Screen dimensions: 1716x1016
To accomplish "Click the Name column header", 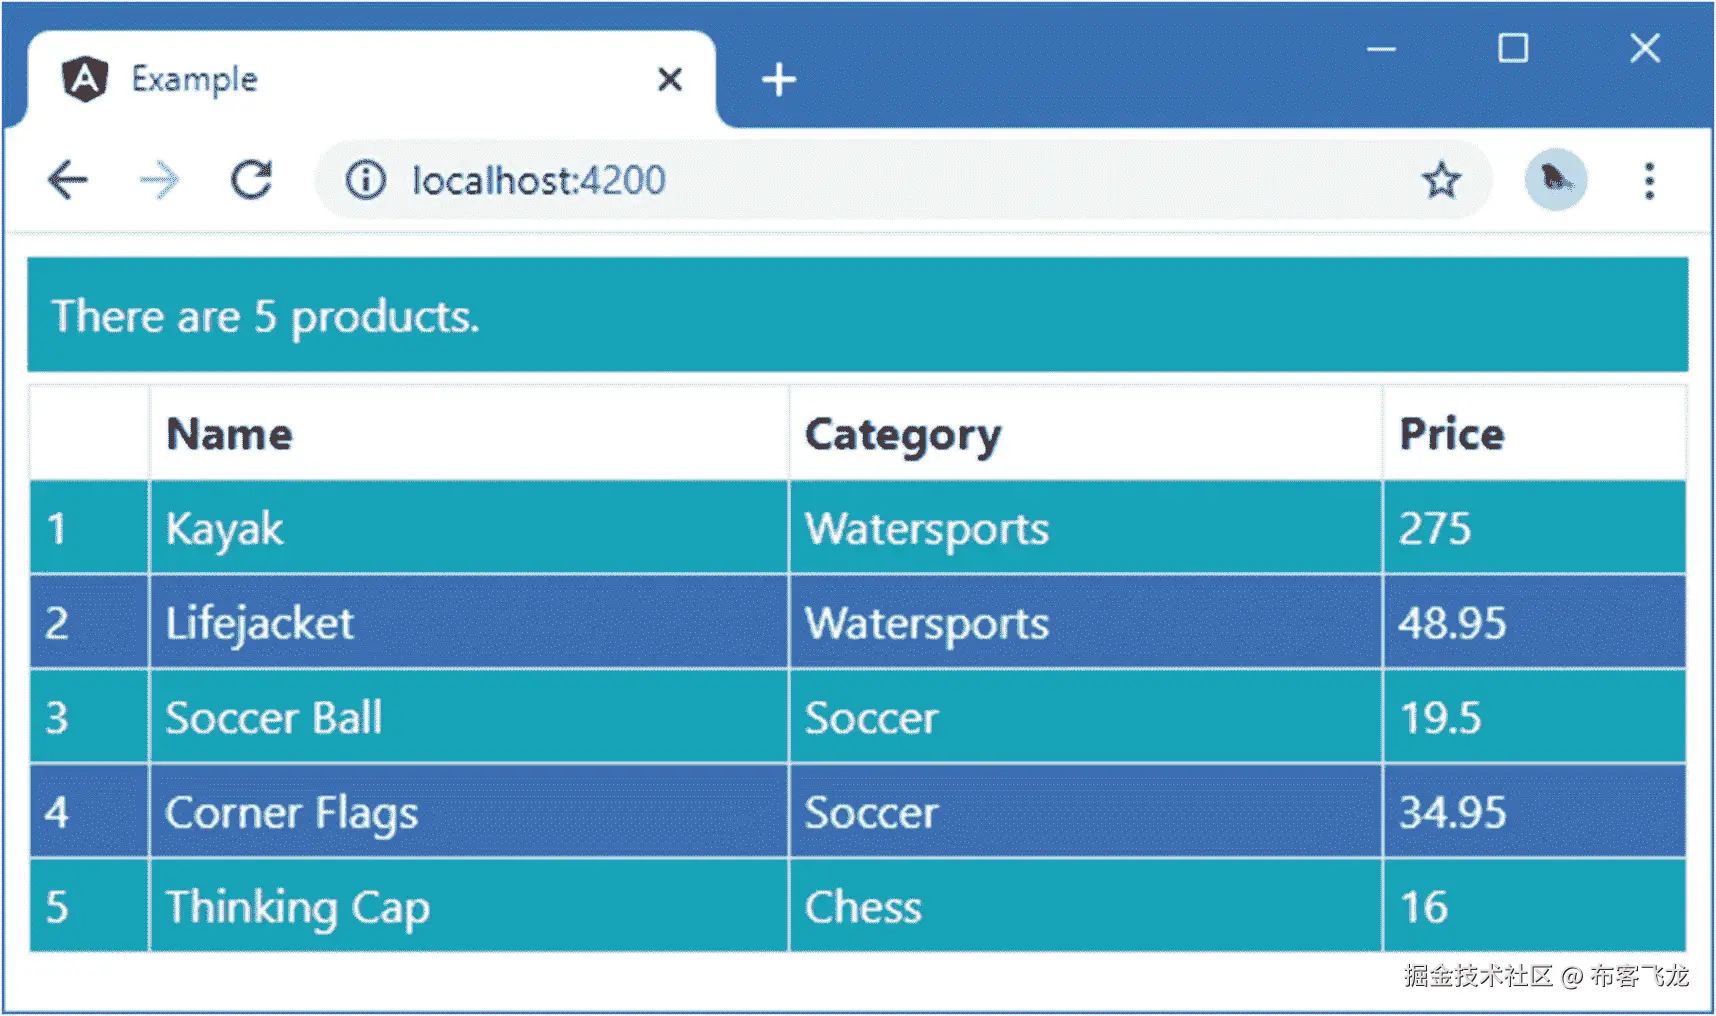I will click(229, 434).
